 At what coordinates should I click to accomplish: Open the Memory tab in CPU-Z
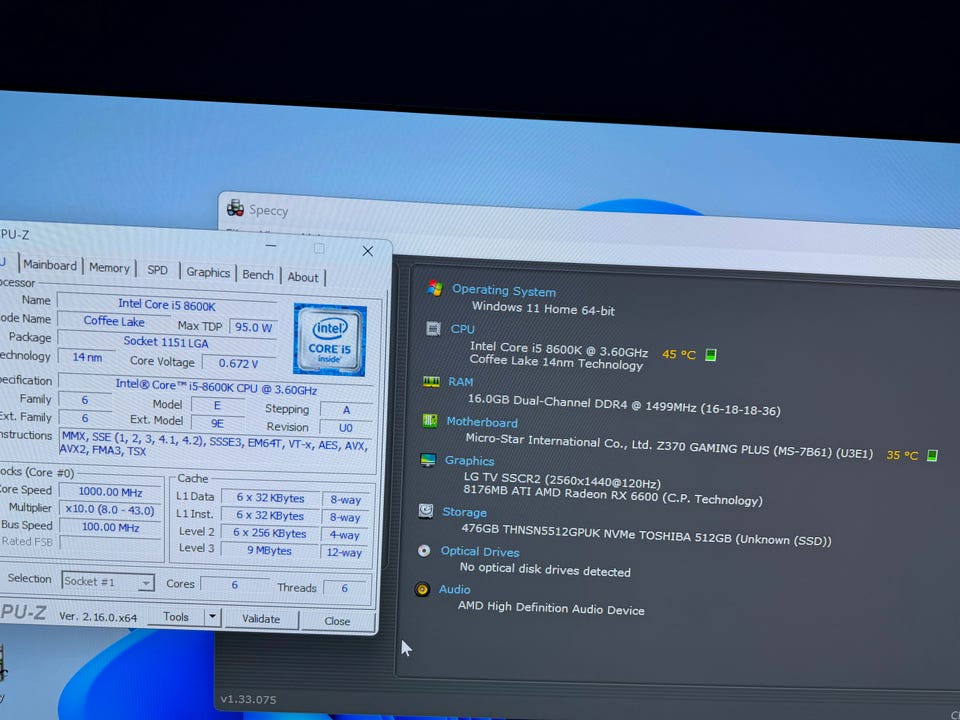(x=109, y=268)
